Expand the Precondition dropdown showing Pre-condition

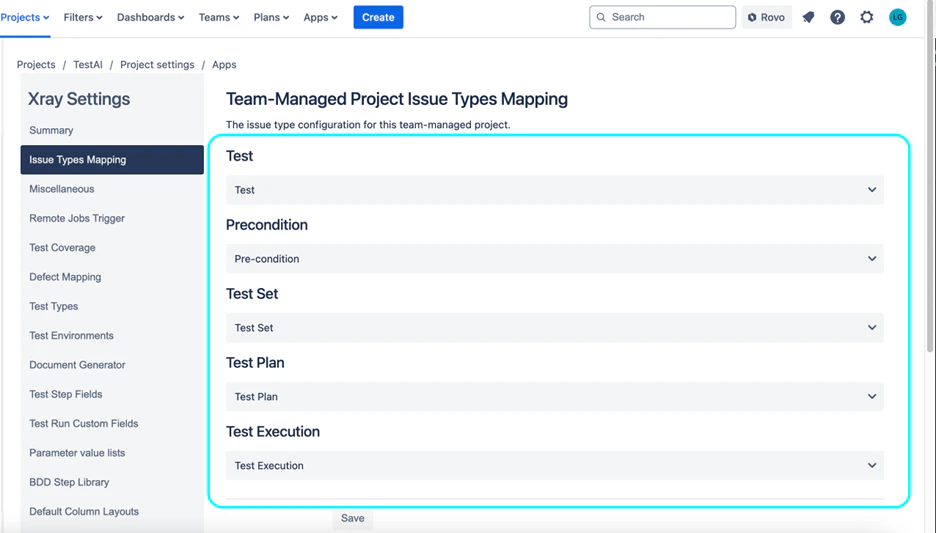555,258
